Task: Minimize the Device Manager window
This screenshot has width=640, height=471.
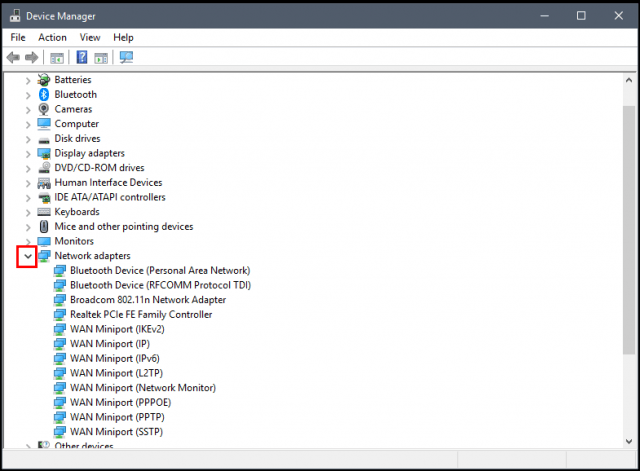Action: click(x=544, y=16)
